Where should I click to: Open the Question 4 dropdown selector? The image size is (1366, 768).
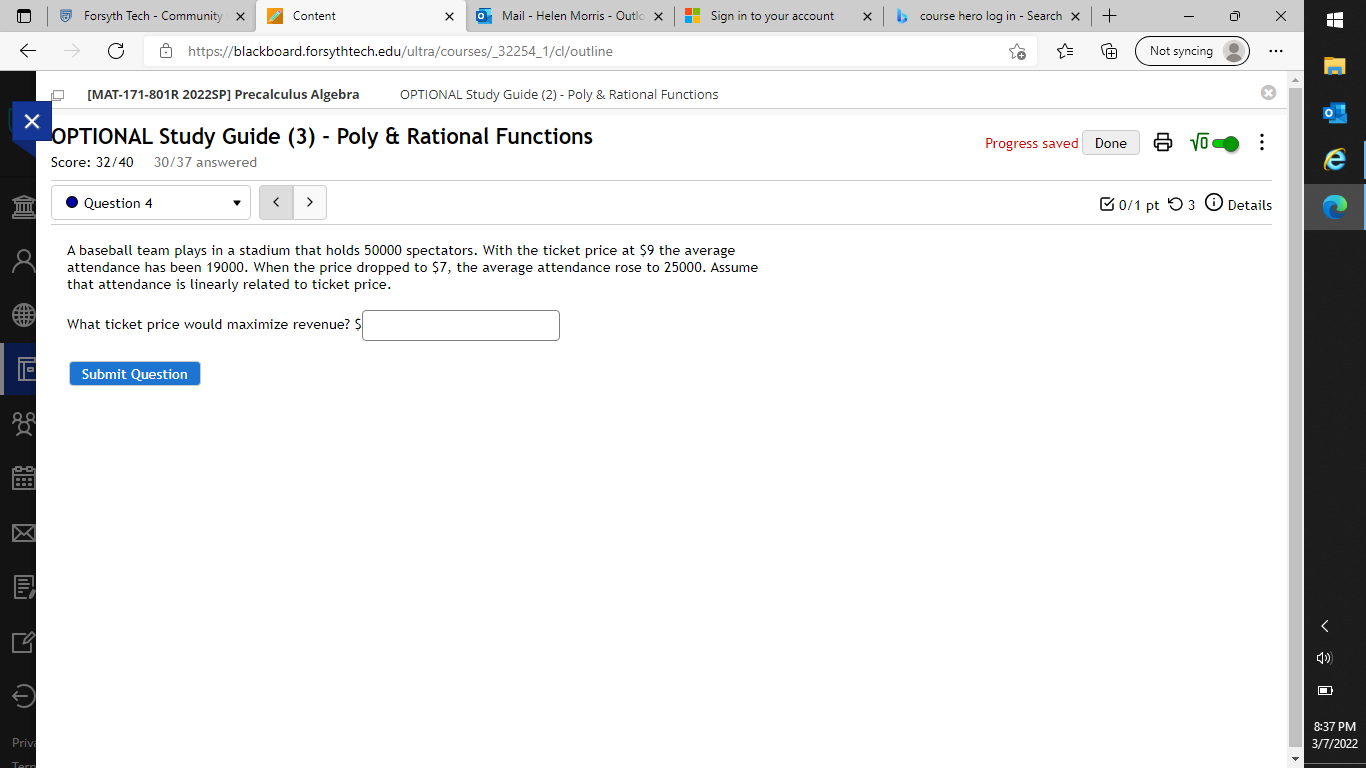[x=151, y=203]
